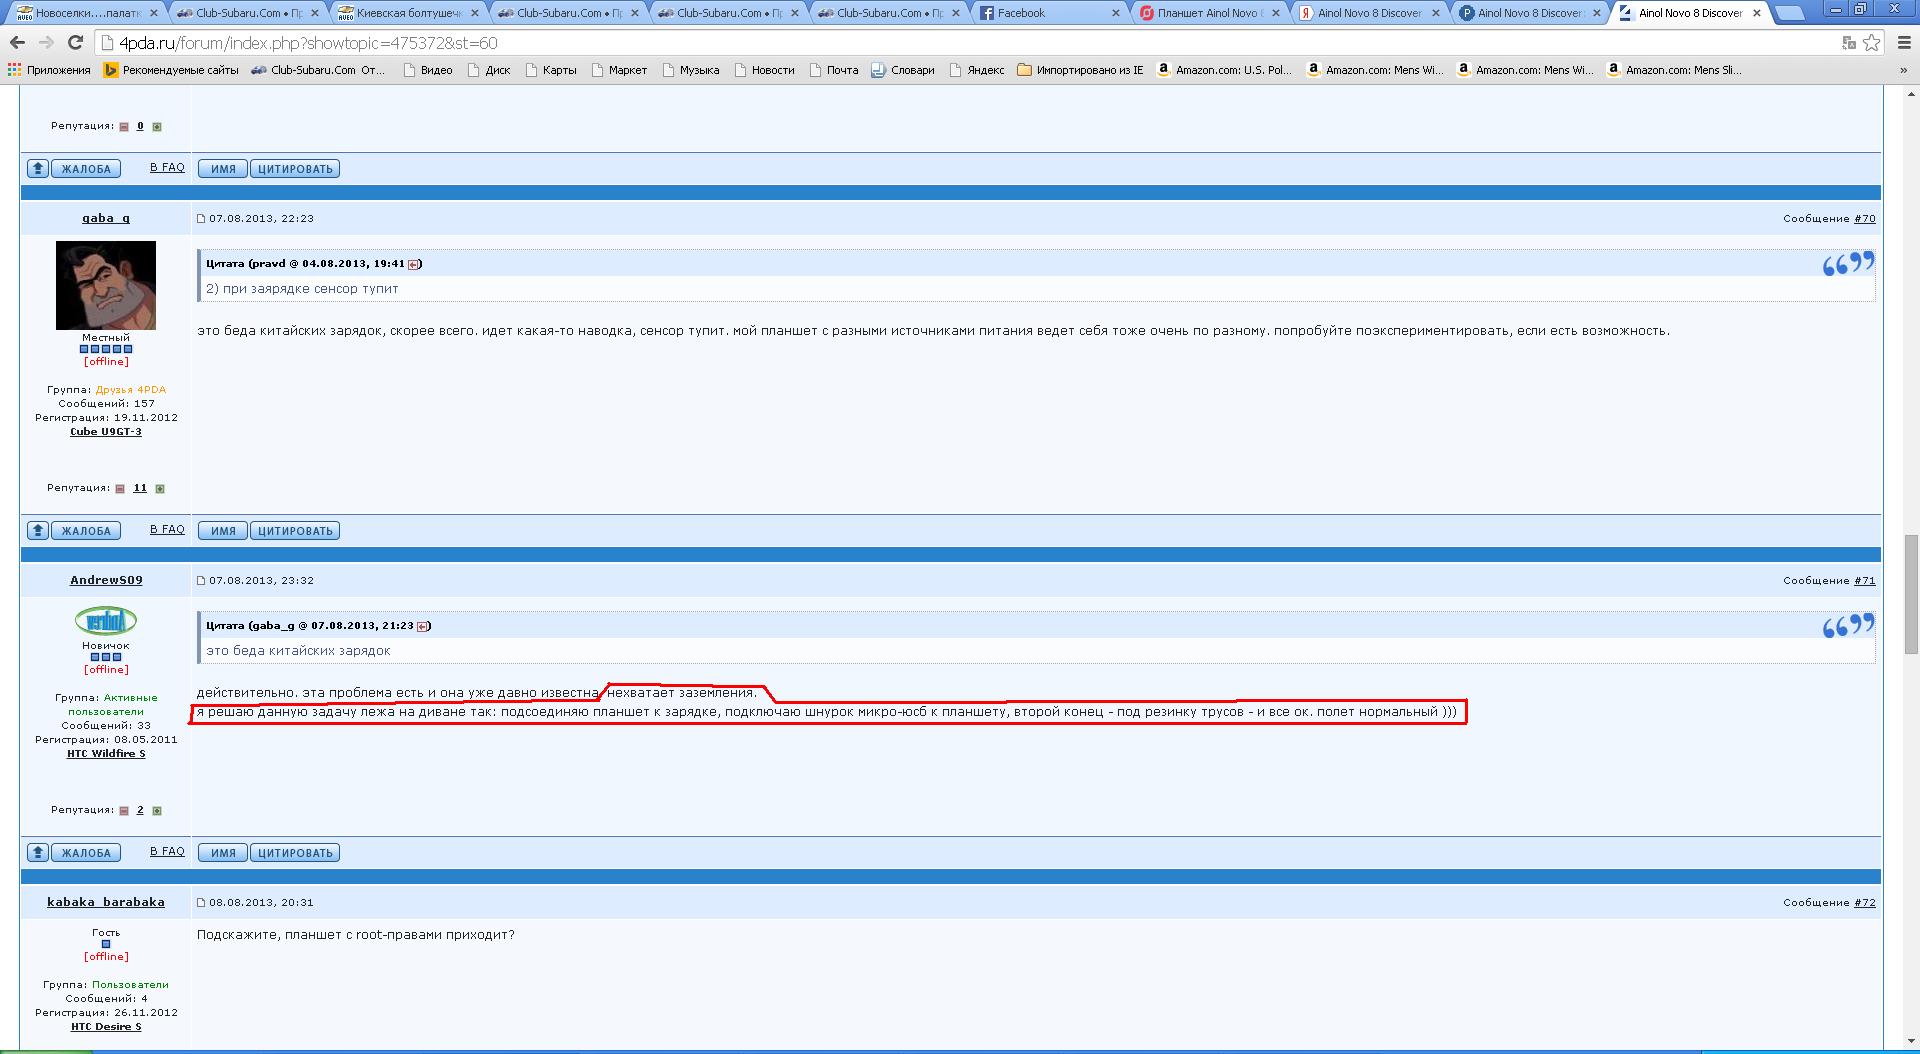Open kabaka_barabaka's profile link
1920x1054 pixels.
[106, 902]
